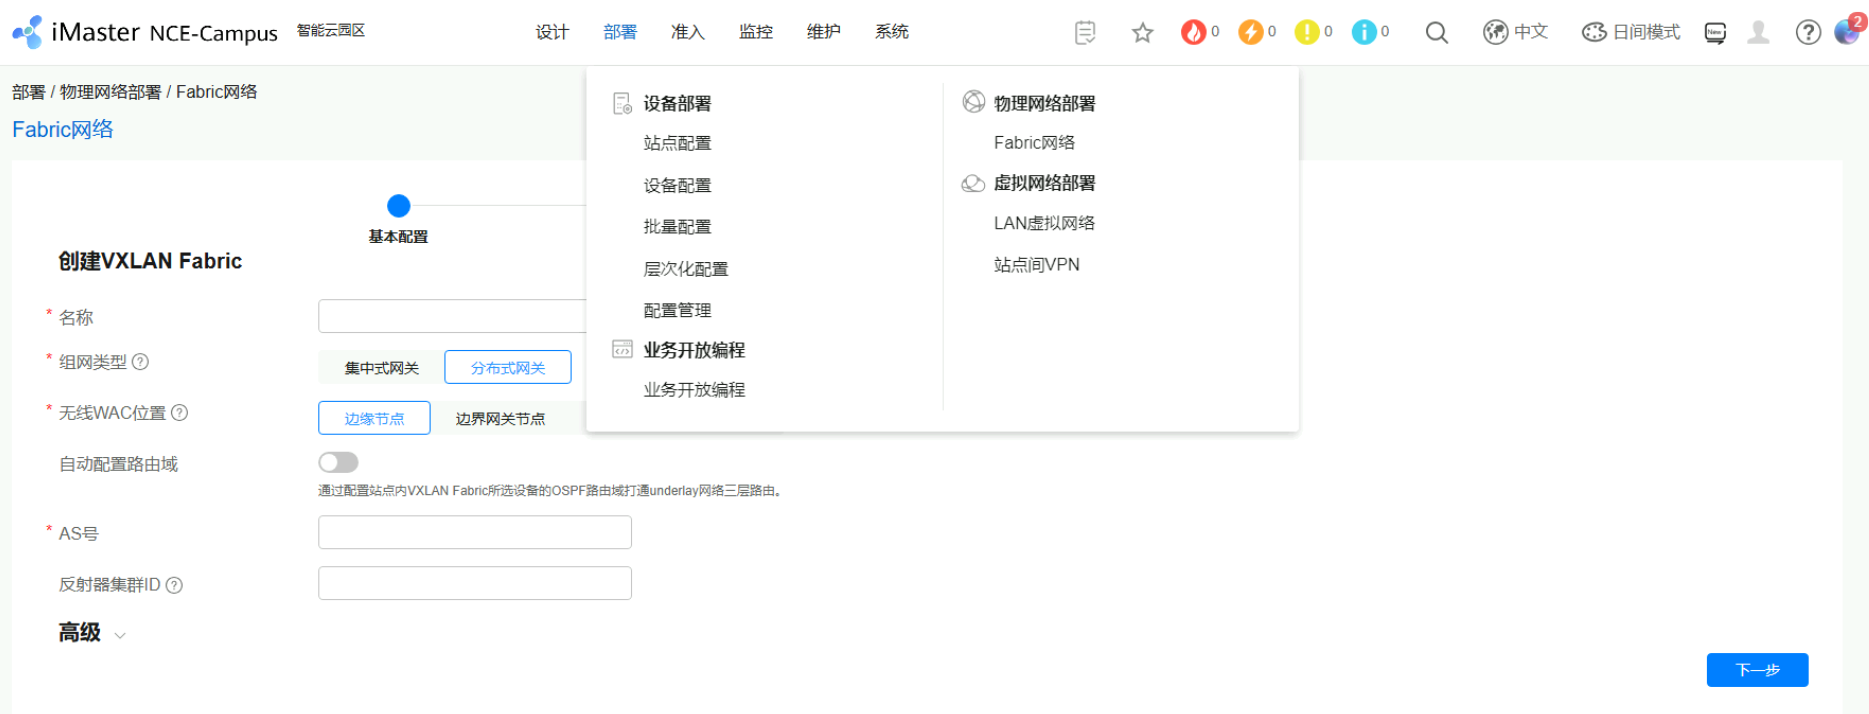Image resolution: width=1869 pixels, height=714 pixels.
Task: Open the 日间模式 theme switcher
Action: click(x=1630, y=33)
